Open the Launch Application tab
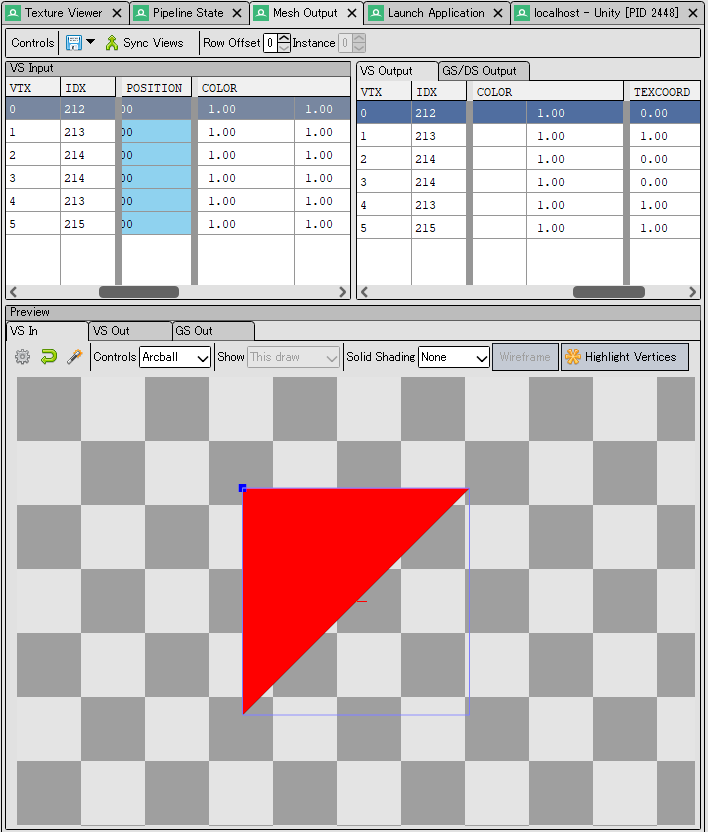Viewport: 708px width, 832px height. coord(436,13)
